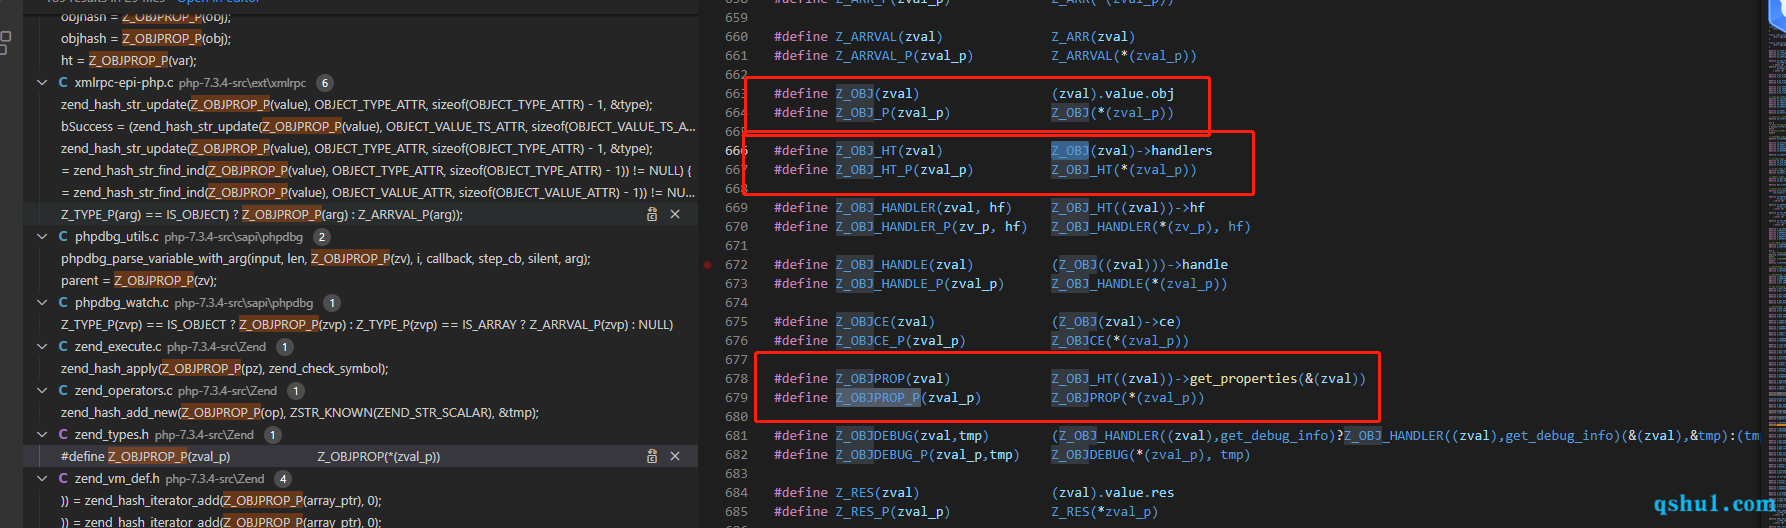This screenshot has height=528, width=1786.
Task: Dismiss the #define Z_OBJPROP_P search result
Action: tap(675, 456)
